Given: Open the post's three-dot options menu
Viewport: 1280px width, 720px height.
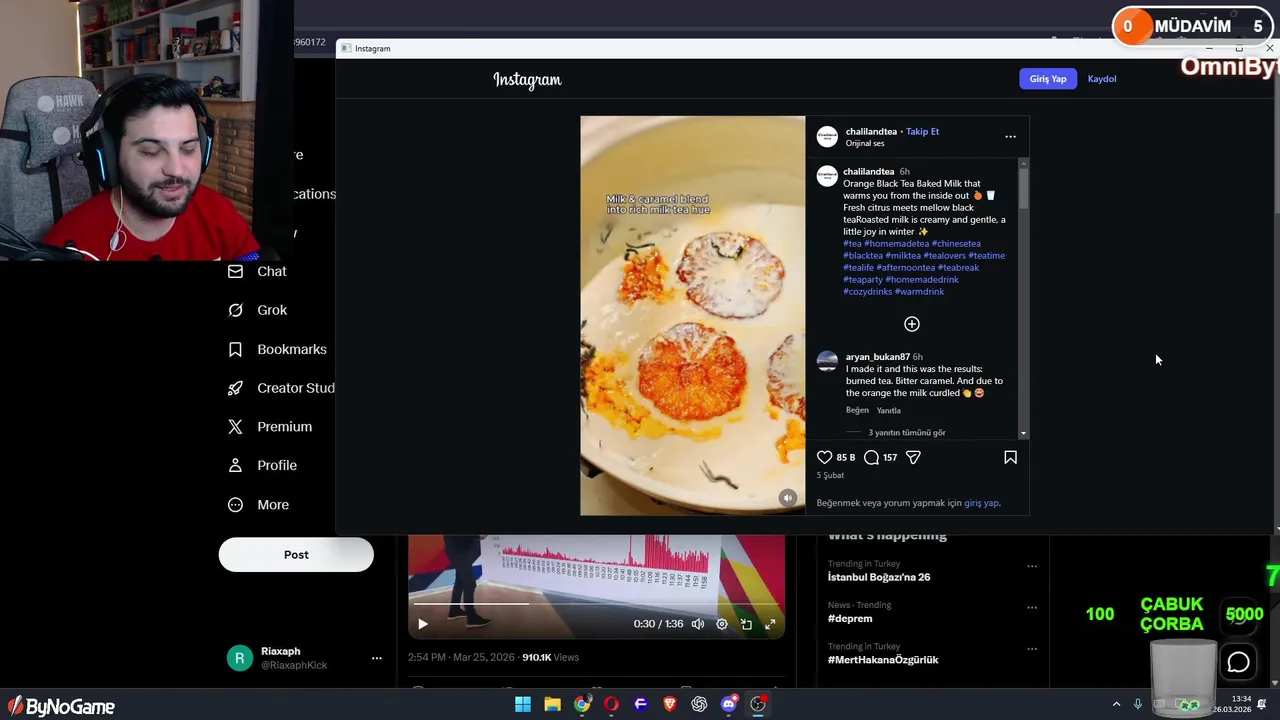Looking at the screenshot, I should click(1010, 136).
